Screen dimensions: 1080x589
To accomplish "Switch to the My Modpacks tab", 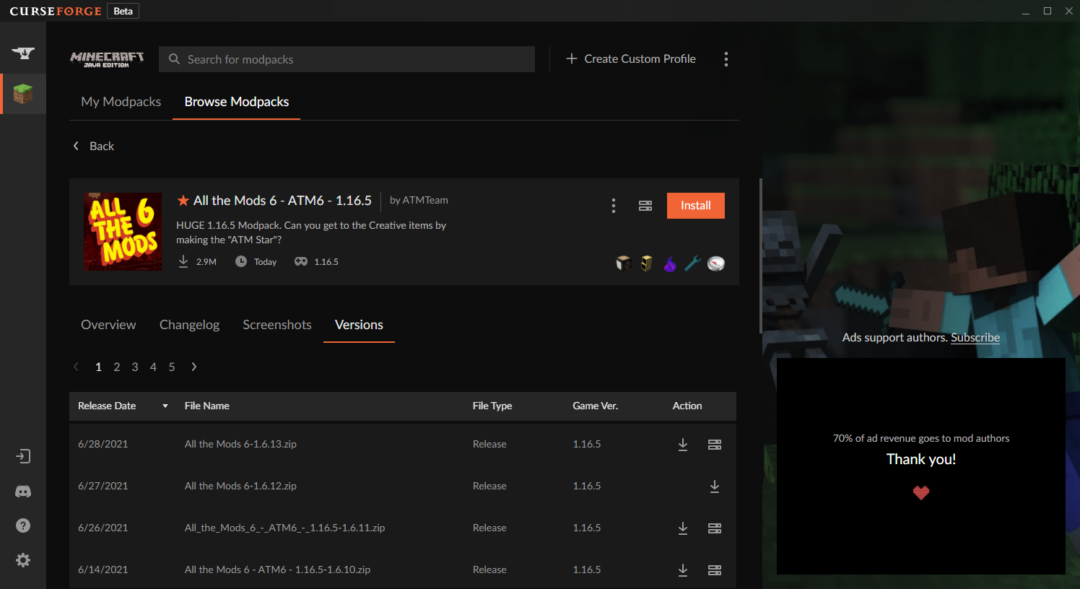I will point(121,101).
